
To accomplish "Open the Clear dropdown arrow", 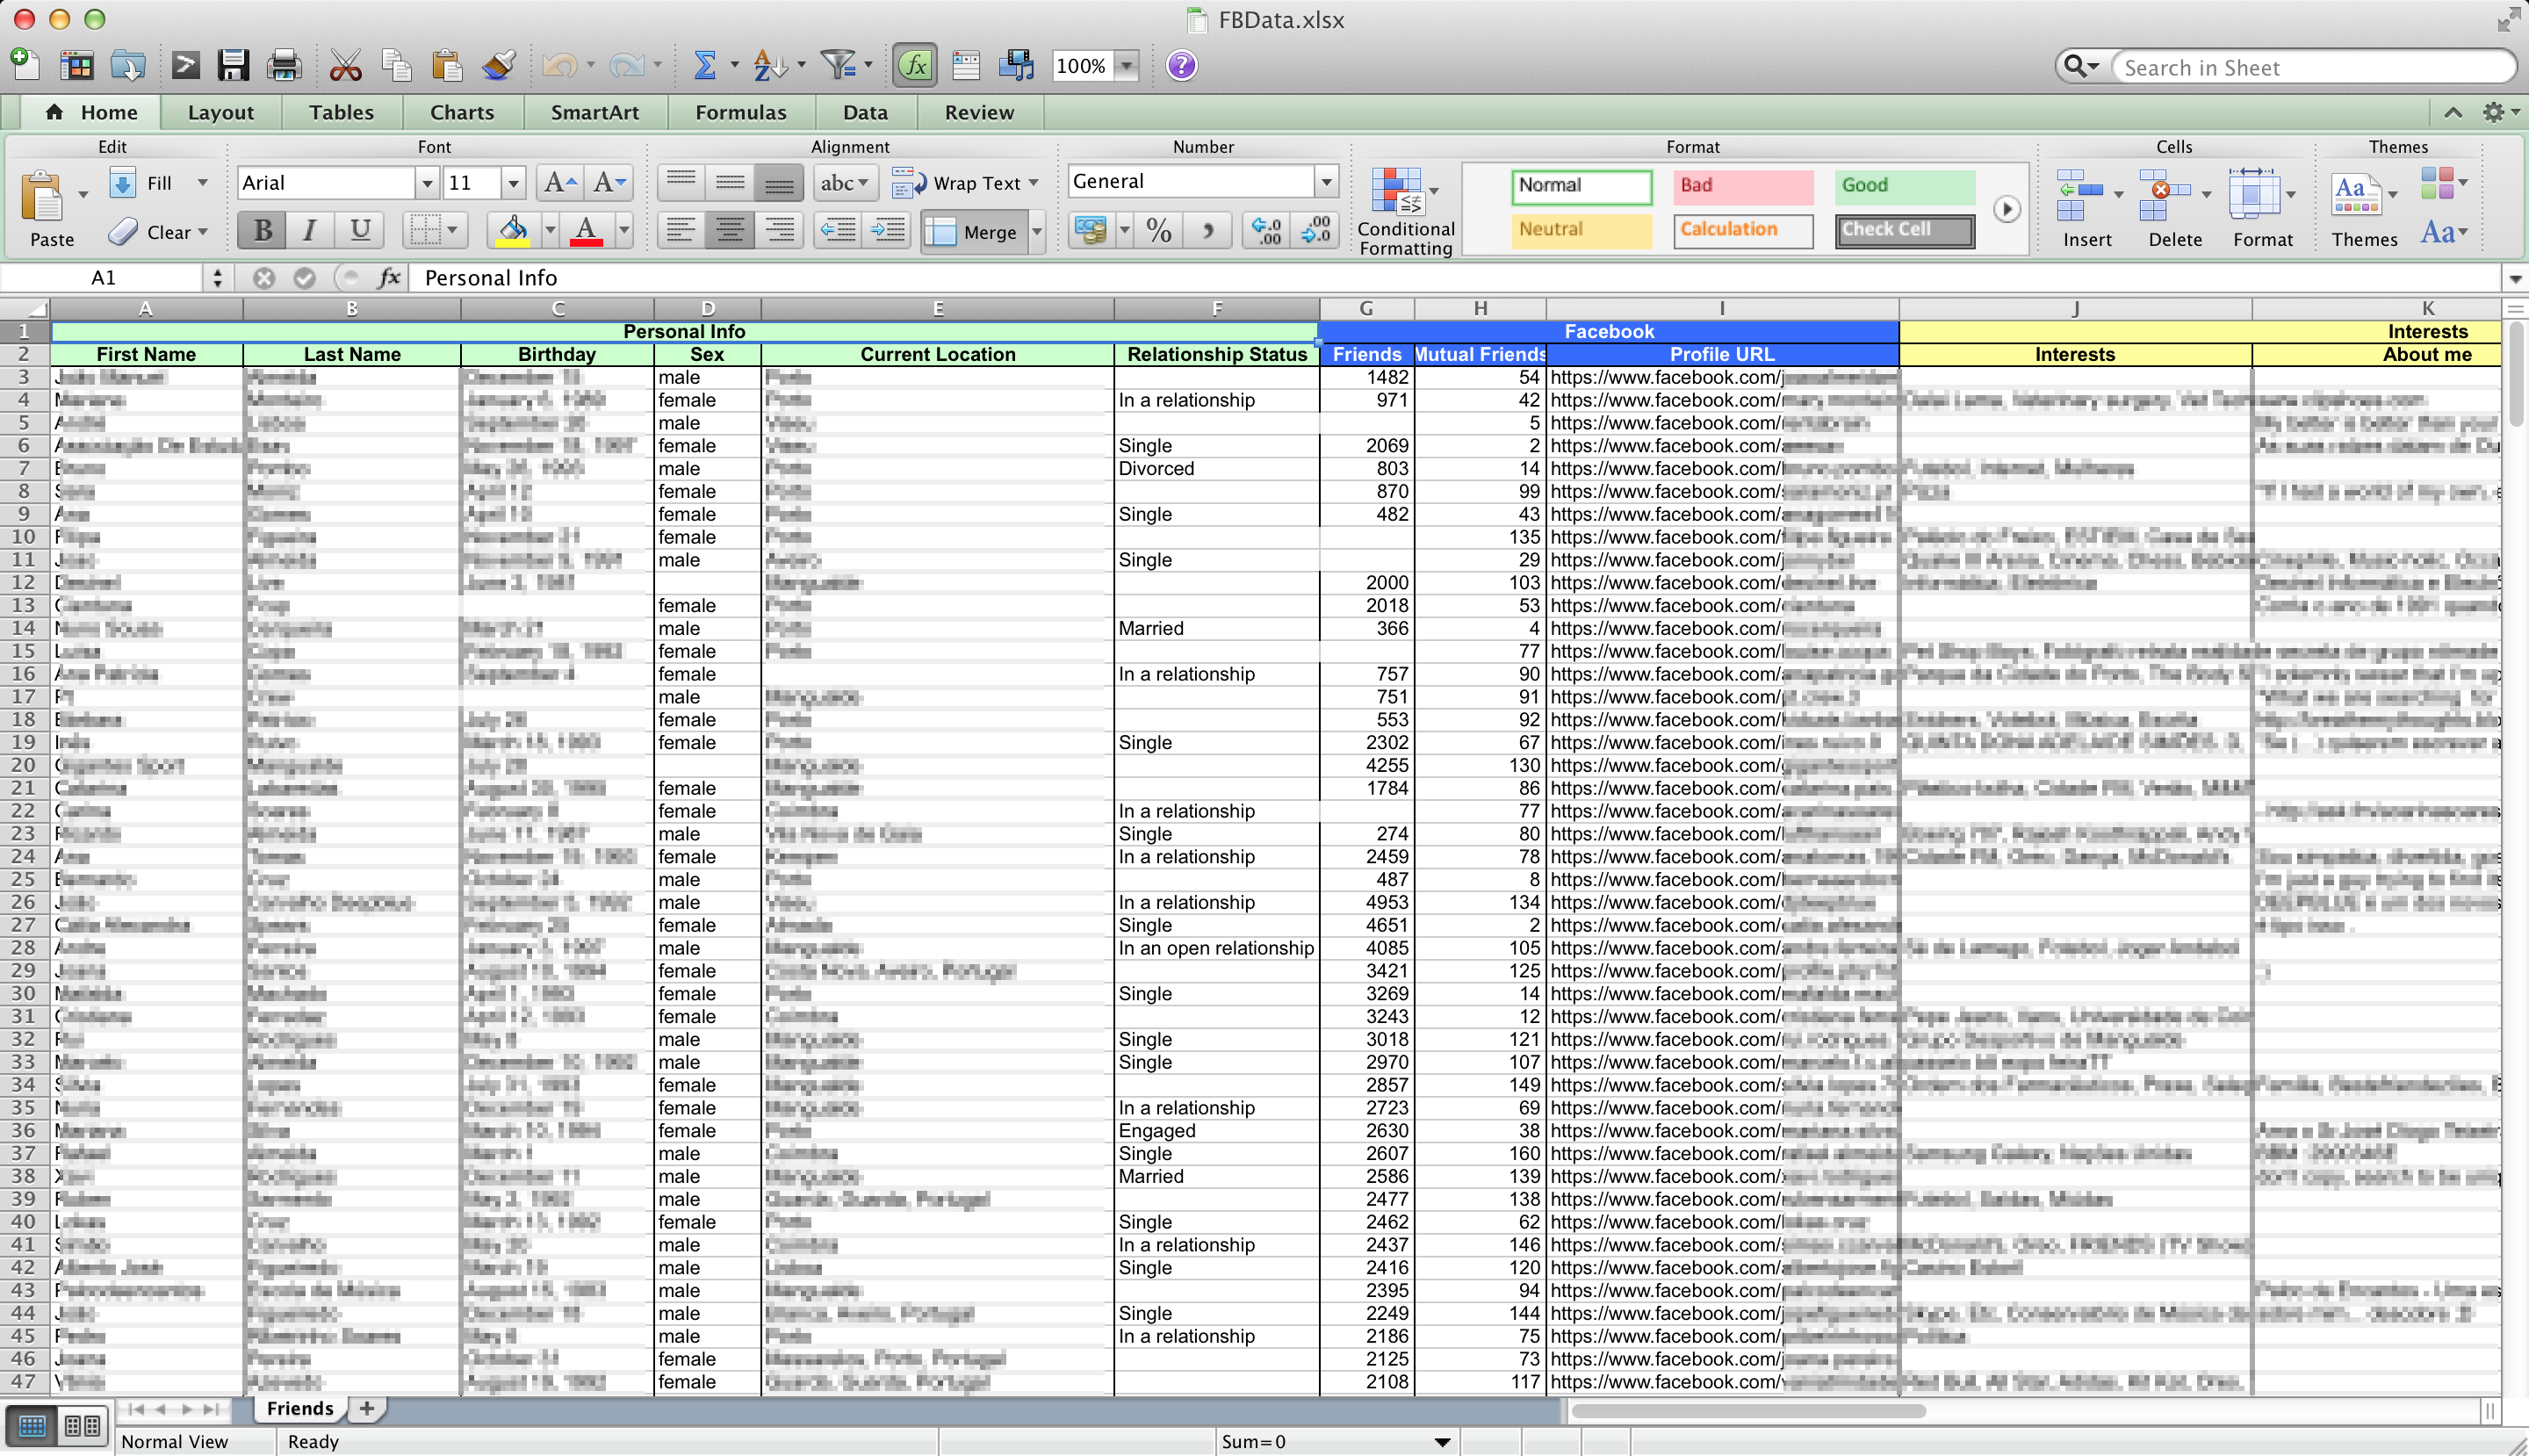I will pos(203,231).
